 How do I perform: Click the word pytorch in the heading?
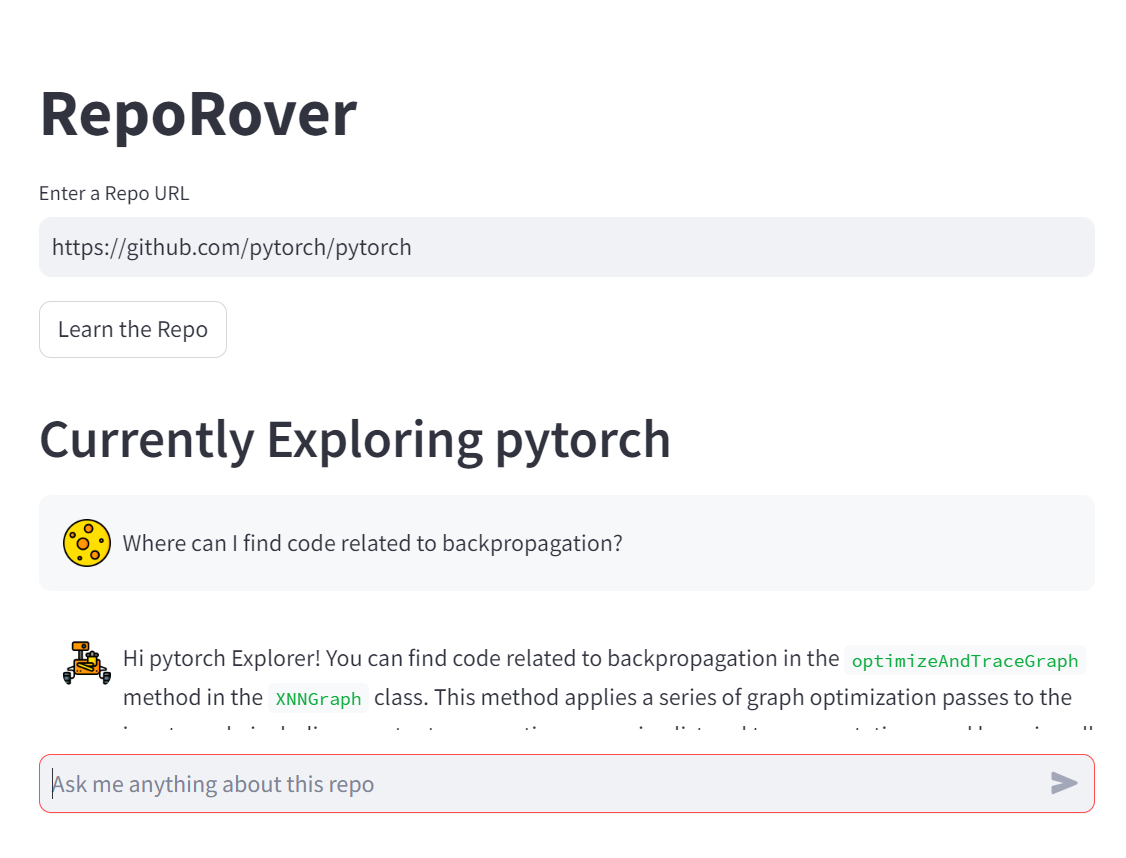click(582, 439)
